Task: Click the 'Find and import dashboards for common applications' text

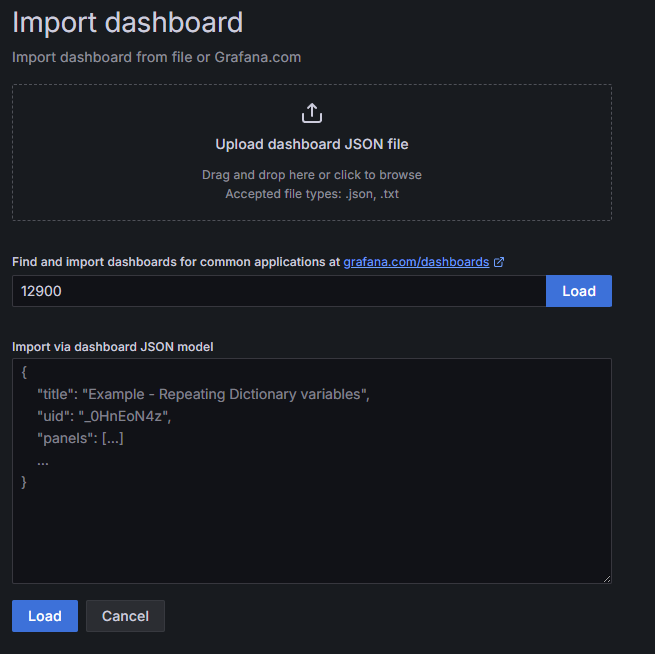Action: [175, 262]
